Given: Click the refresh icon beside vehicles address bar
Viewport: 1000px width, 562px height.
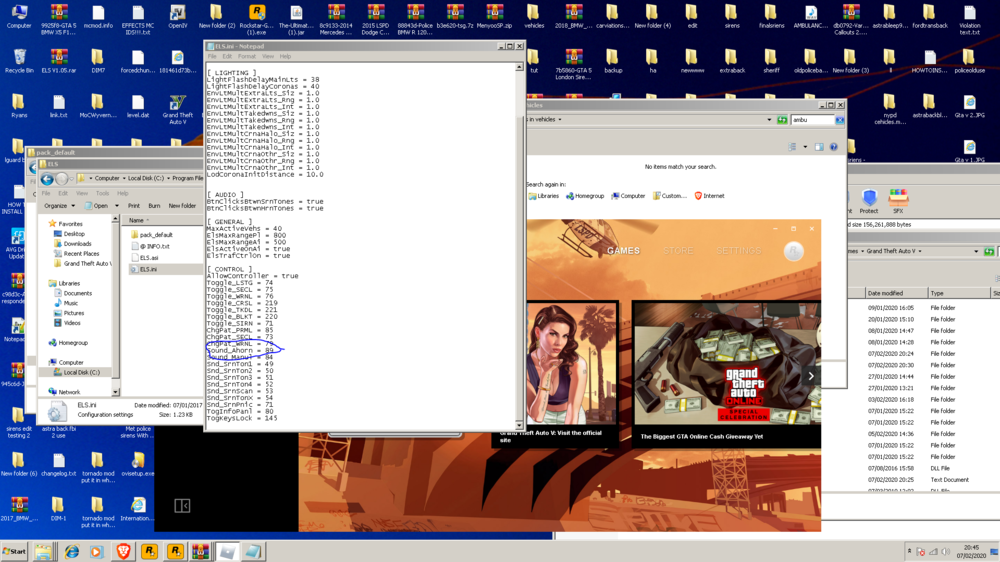Looking at the screenshot, I should [x=782, y=119].
